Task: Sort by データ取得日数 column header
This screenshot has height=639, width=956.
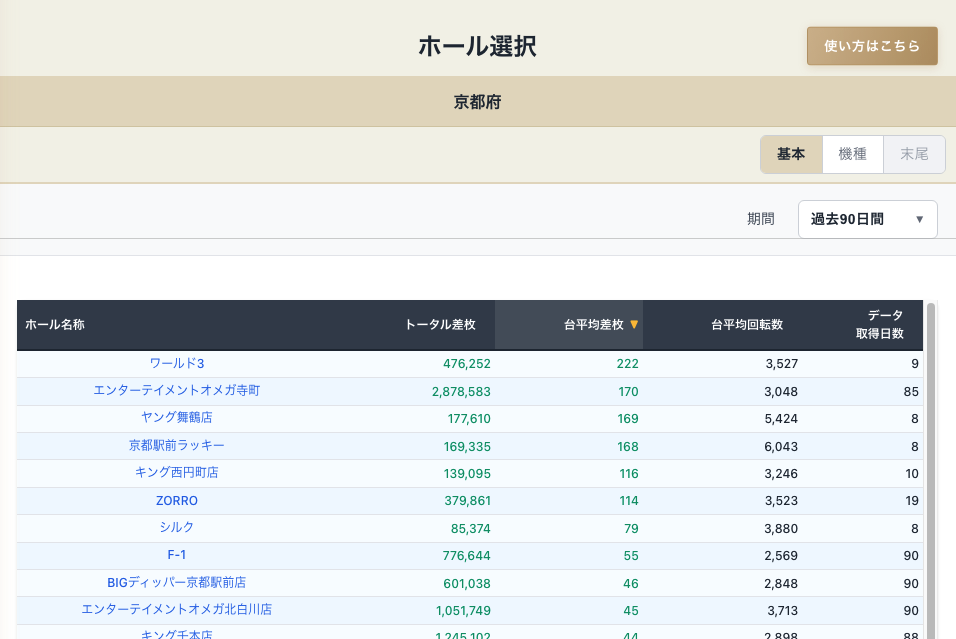Action: pos(879,325)
